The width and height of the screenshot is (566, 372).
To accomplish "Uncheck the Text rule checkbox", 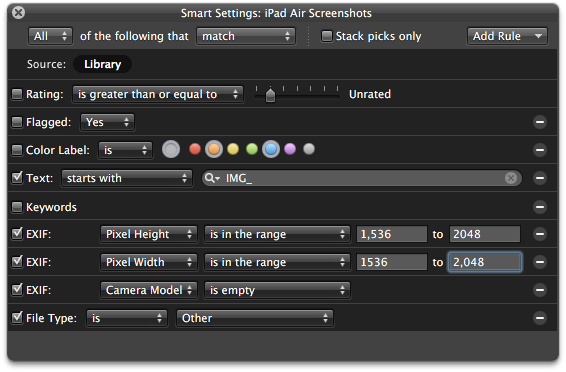I will point(17,178).
